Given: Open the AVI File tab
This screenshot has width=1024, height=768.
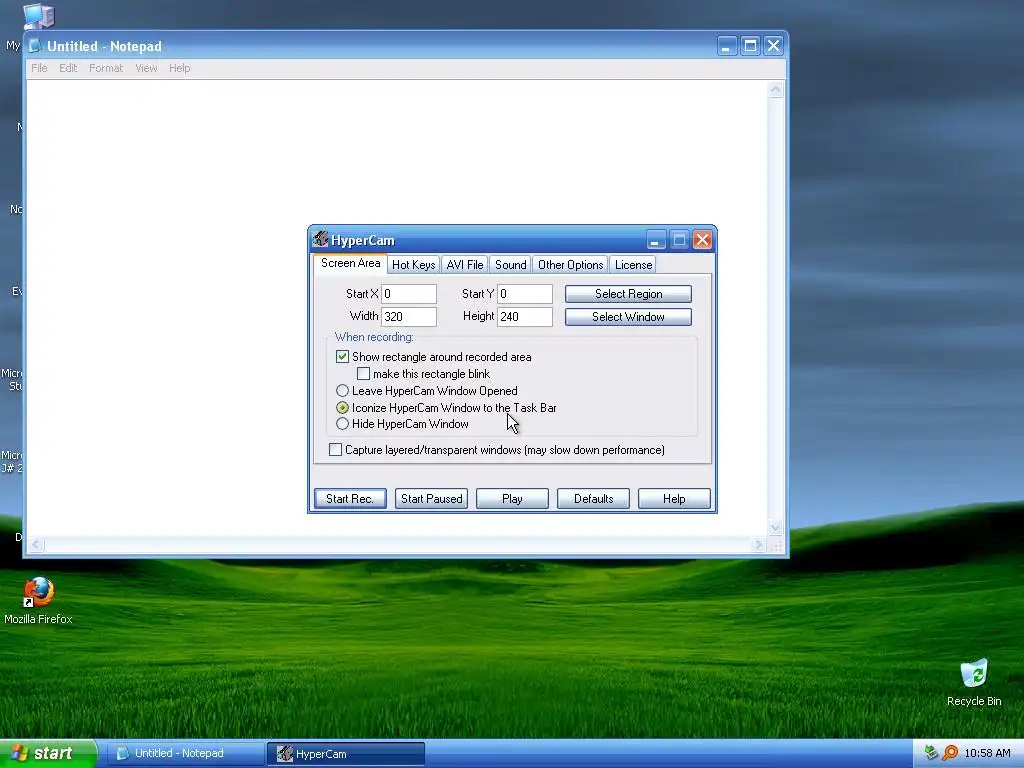Looking at the screenshot, I should (464, 264).
